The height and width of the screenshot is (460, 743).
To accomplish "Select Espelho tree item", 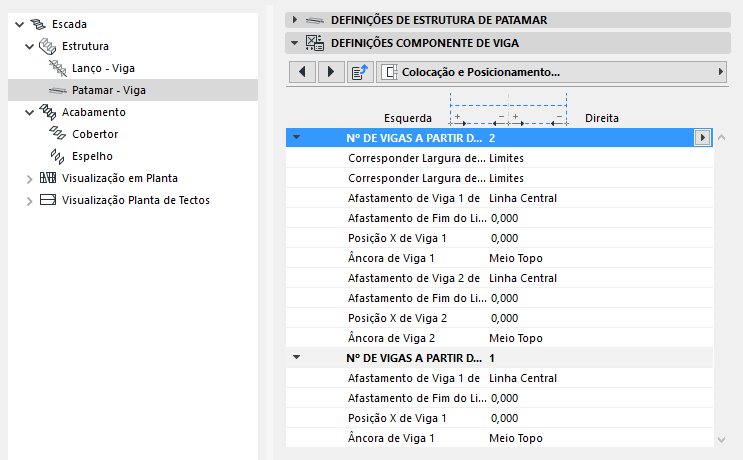I will point(92,156).
